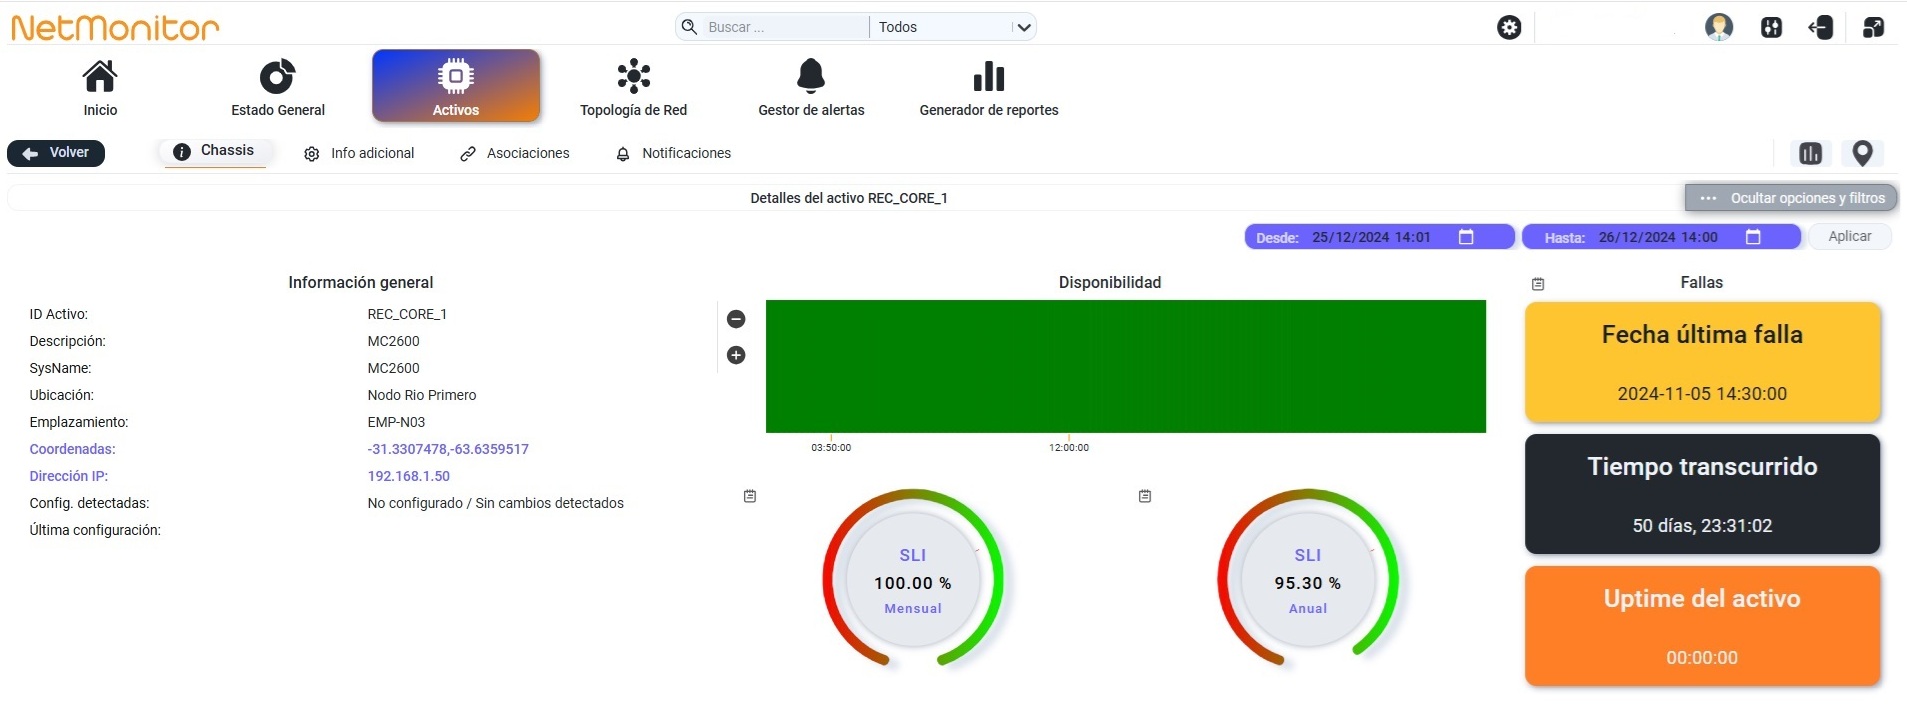
Task: Click the chart panel icon beside location pin
Action: [1811, 153]
